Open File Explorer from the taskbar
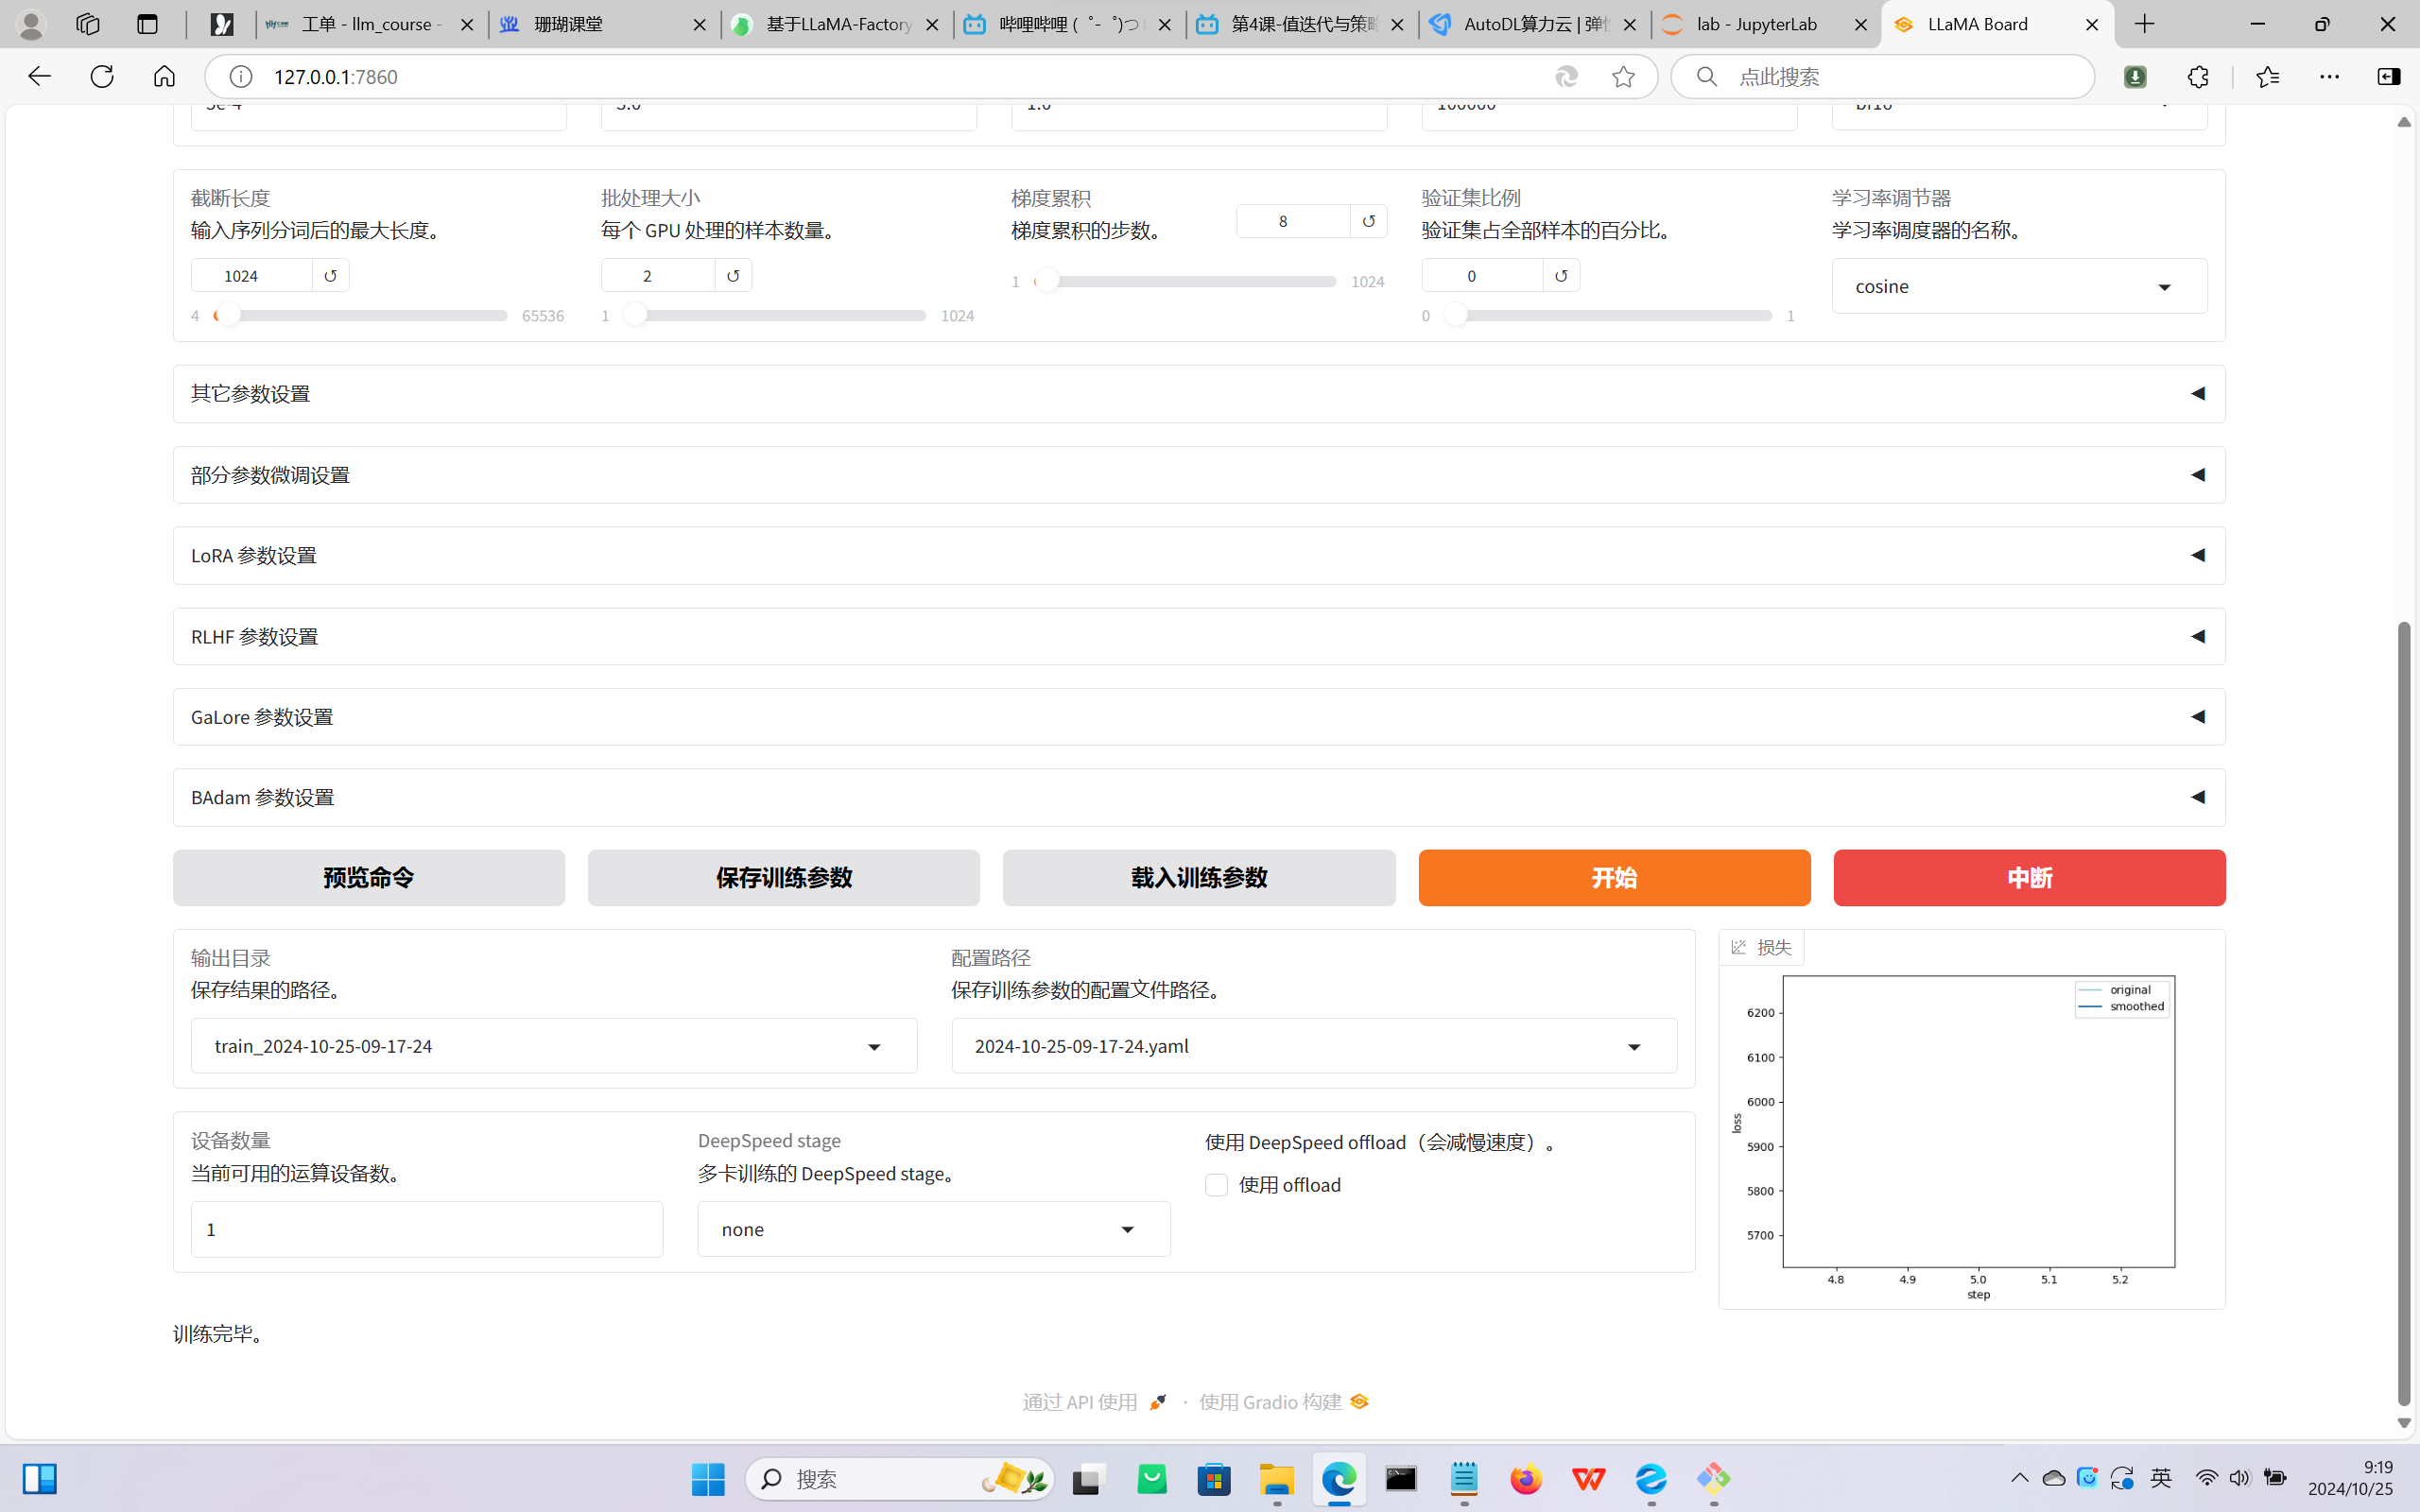2420x1512 pixels. 1276,1478
